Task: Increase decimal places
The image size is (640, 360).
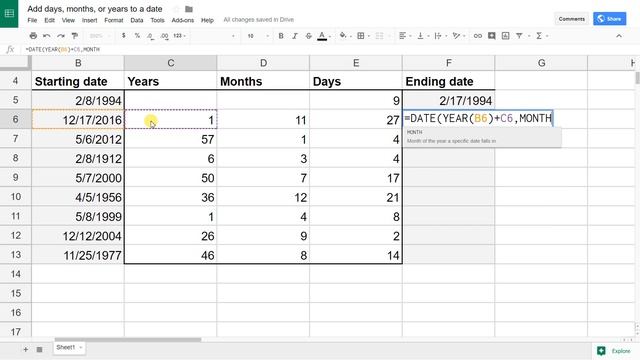Action: [164, 36]
